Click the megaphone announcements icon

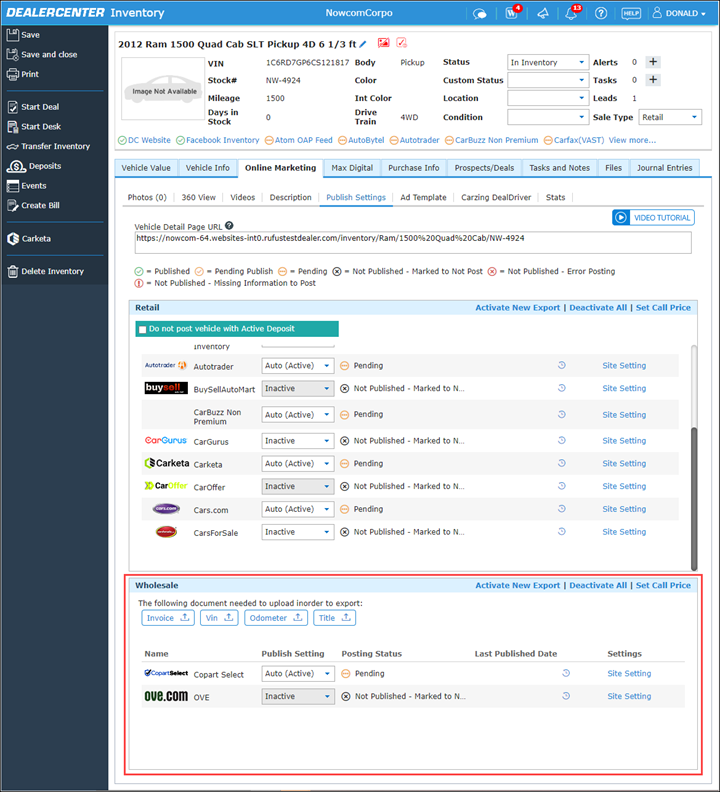point(543,14)
